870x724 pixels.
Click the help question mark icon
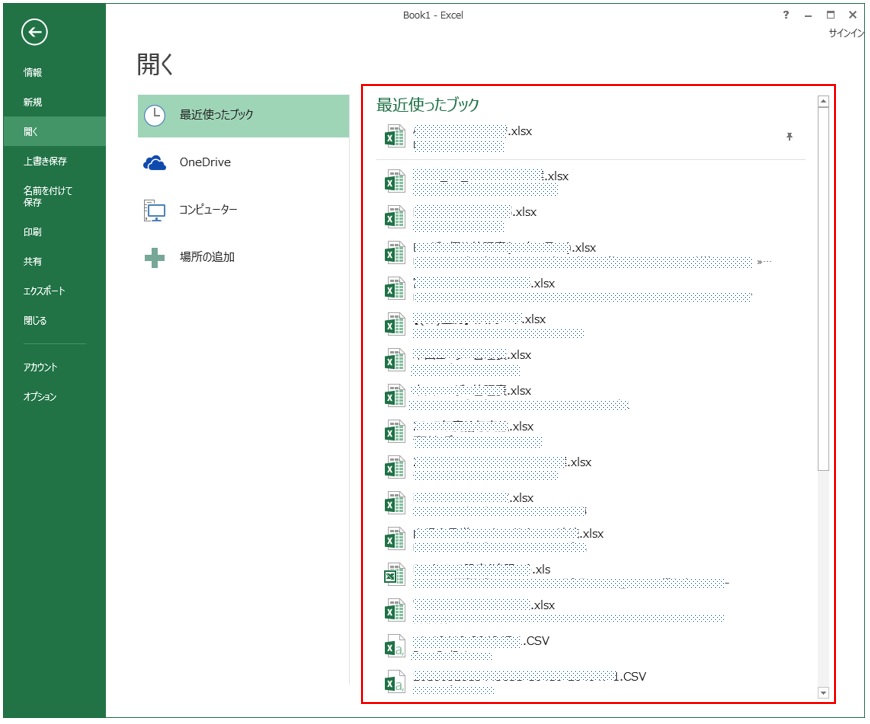784,14
